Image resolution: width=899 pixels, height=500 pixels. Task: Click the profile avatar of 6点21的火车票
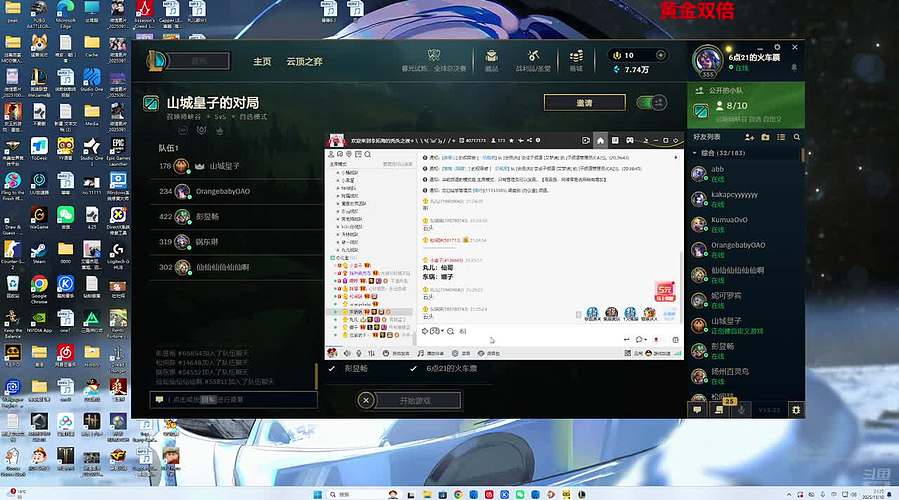click(707, 61)
